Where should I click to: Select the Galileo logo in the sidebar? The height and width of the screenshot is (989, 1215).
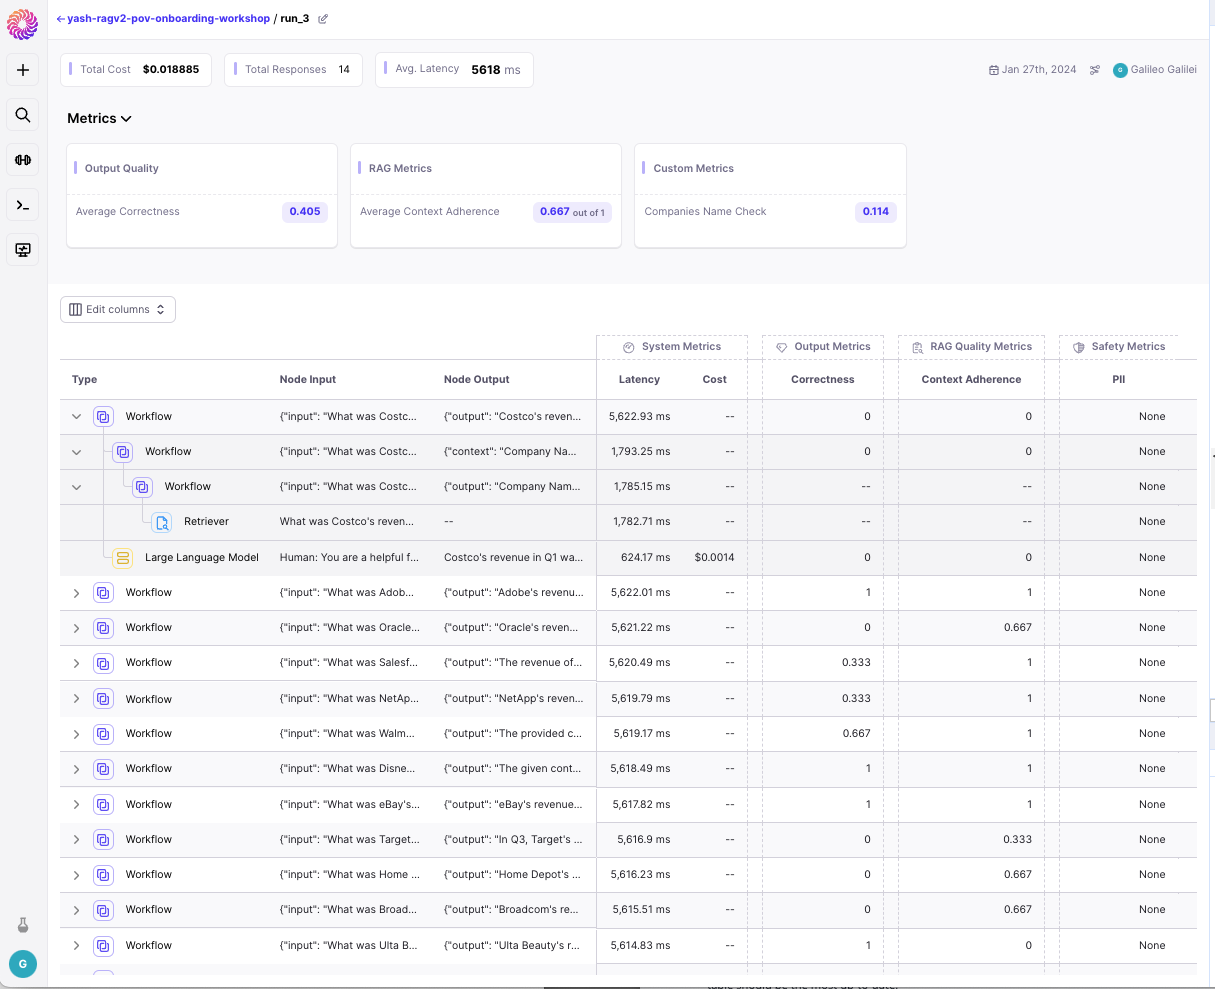22,23
